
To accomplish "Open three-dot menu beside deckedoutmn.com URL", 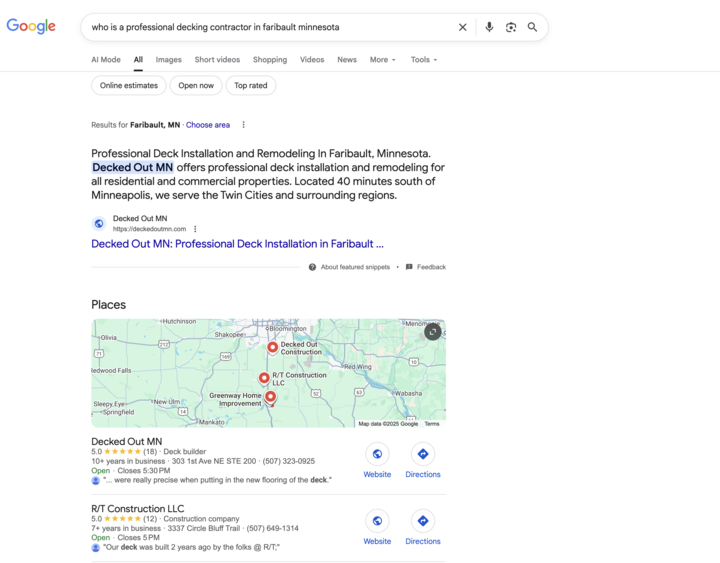I will 195,229.
